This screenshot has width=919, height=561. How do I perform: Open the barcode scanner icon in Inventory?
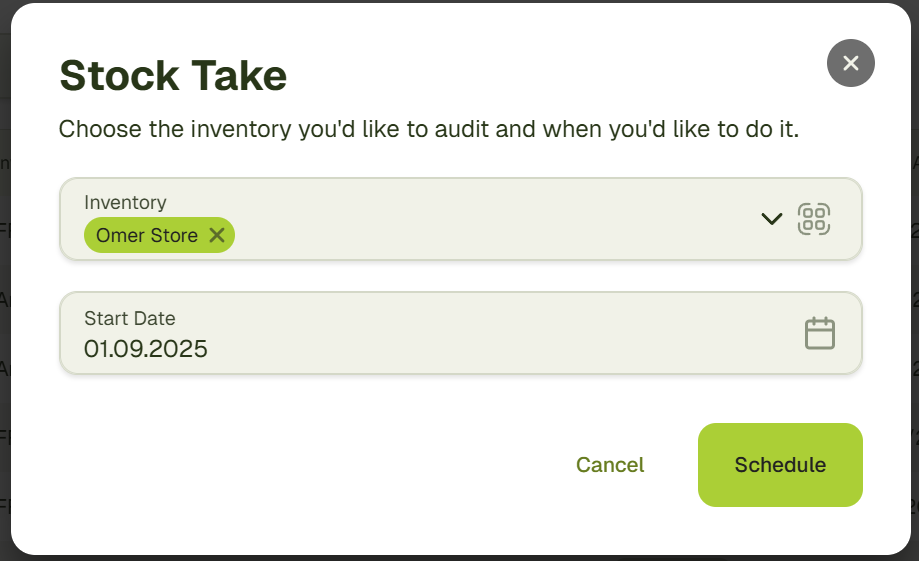coord(813,219)
